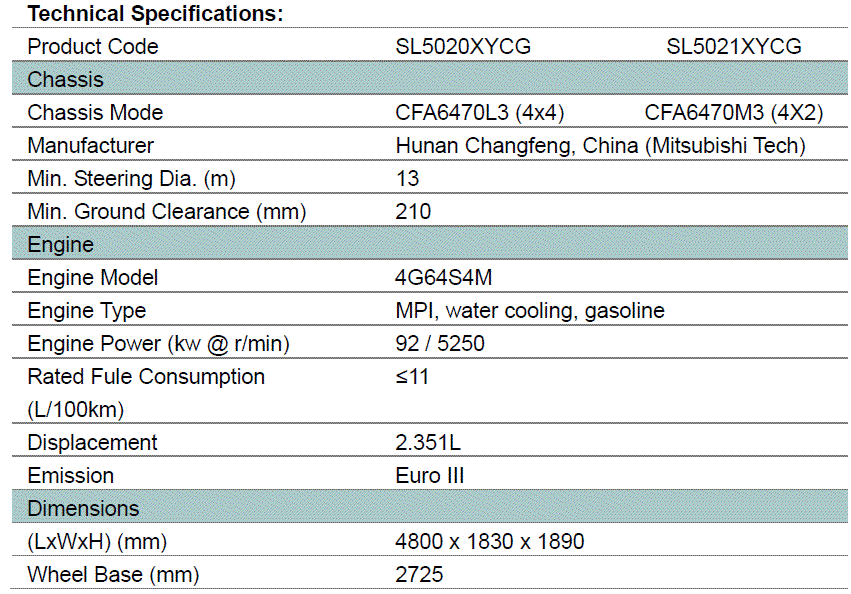Click the 4800 x 1830 x 1890 dimensions
This screenshot has height=594, width=851.
point(490,542)
